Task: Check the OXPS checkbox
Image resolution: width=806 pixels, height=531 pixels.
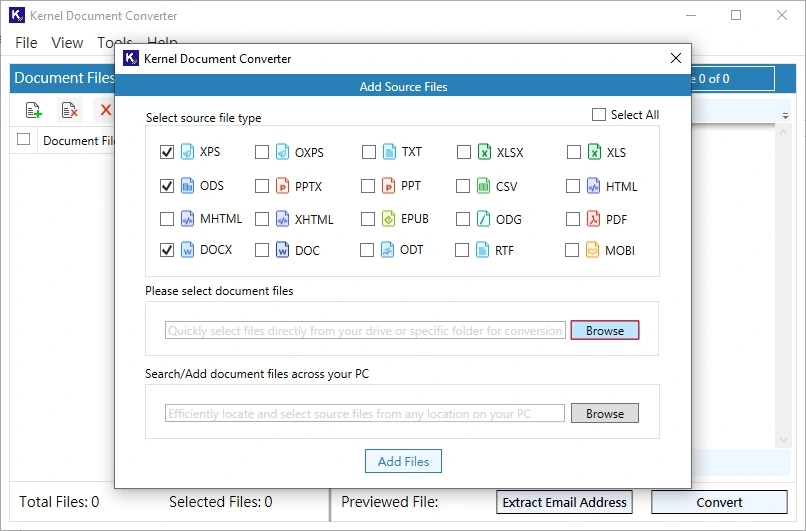Action: click(x=262, y=152)
